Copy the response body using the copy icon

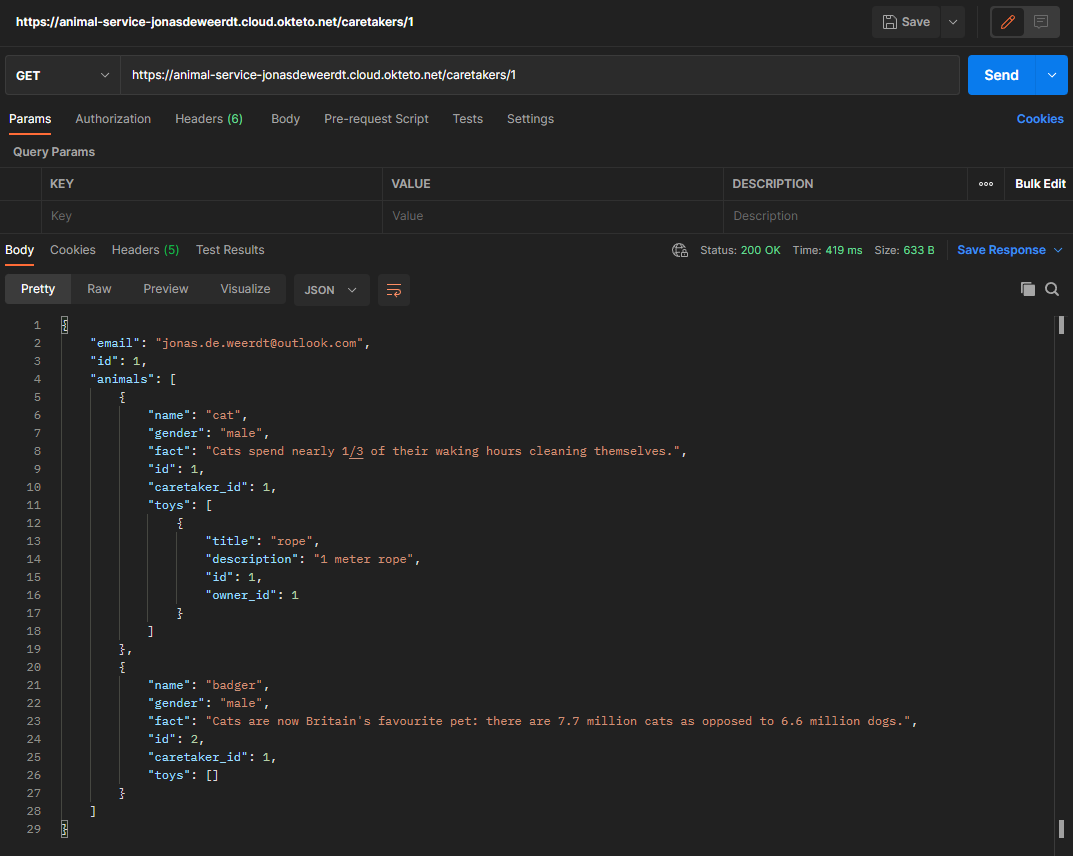[x=1028, y=289]
